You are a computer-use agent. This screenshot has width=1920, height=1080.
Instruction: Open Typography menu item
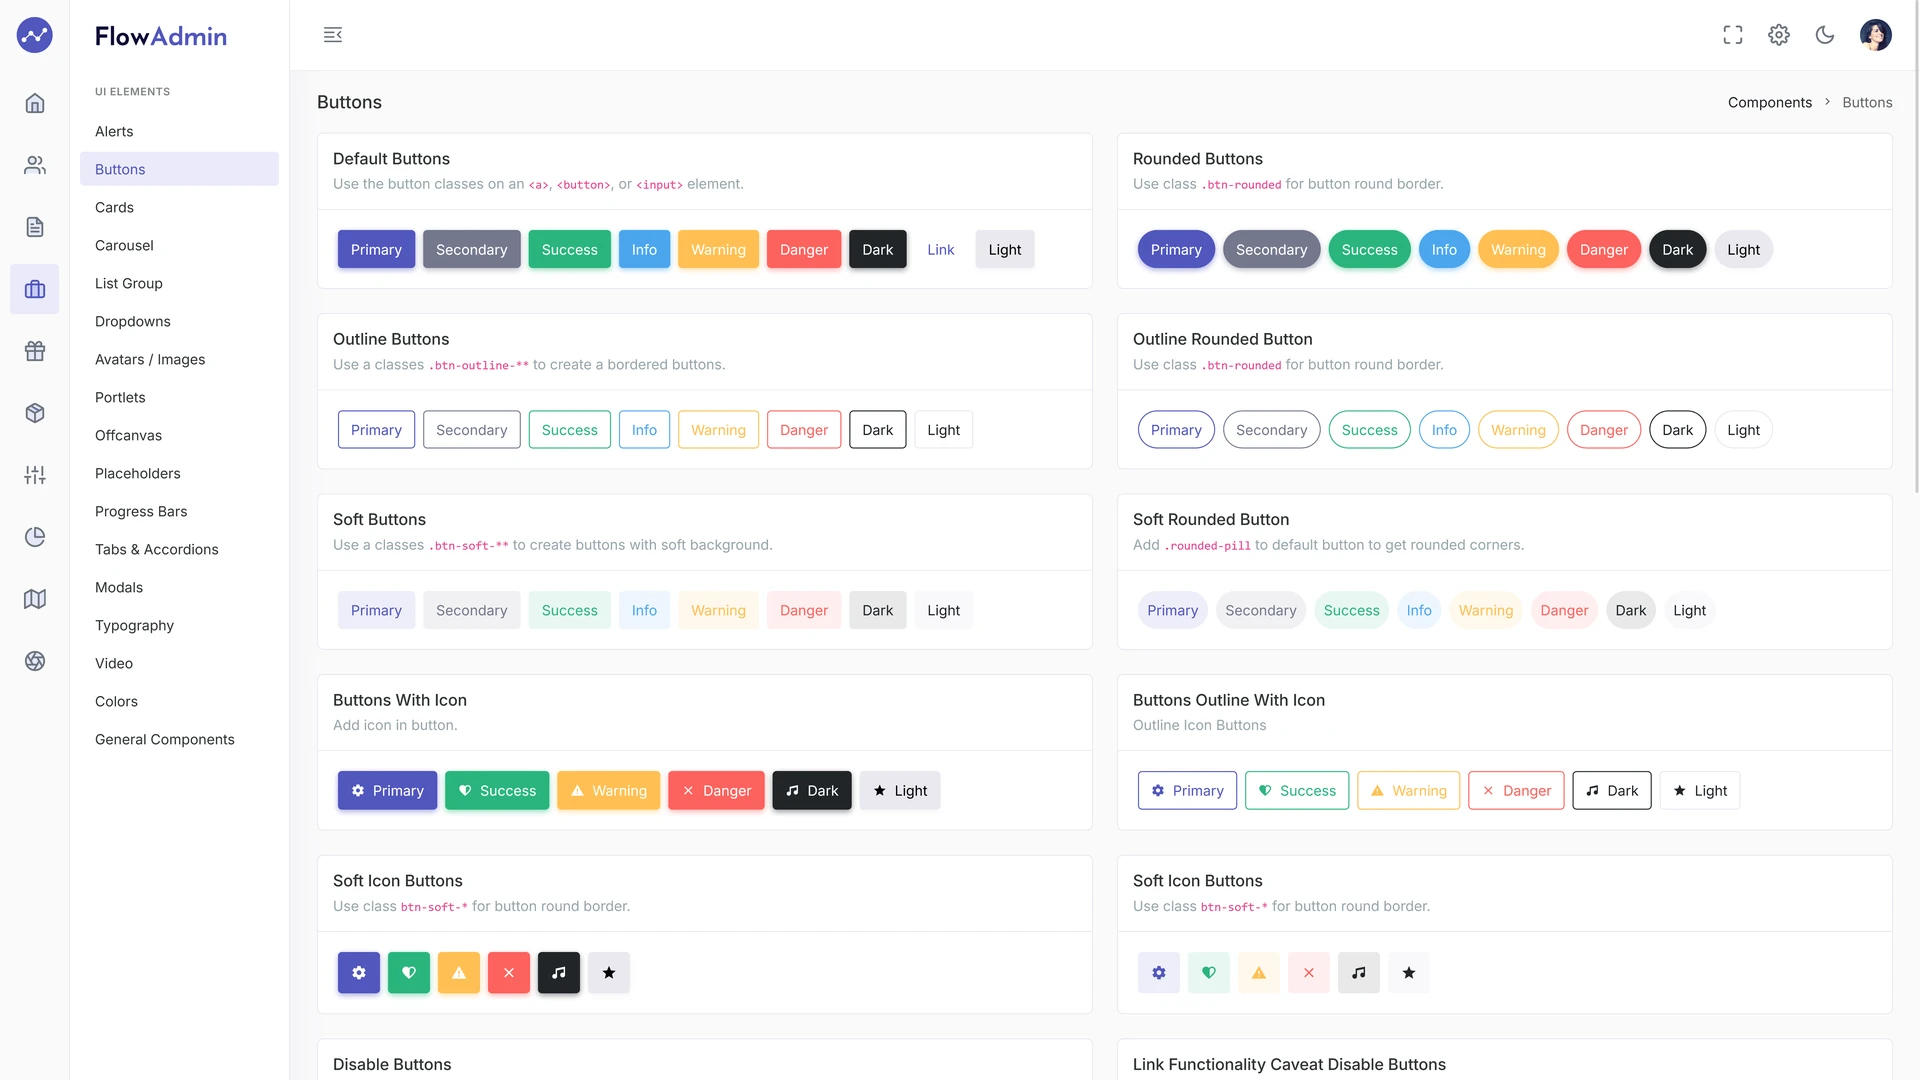click(179, 625)
